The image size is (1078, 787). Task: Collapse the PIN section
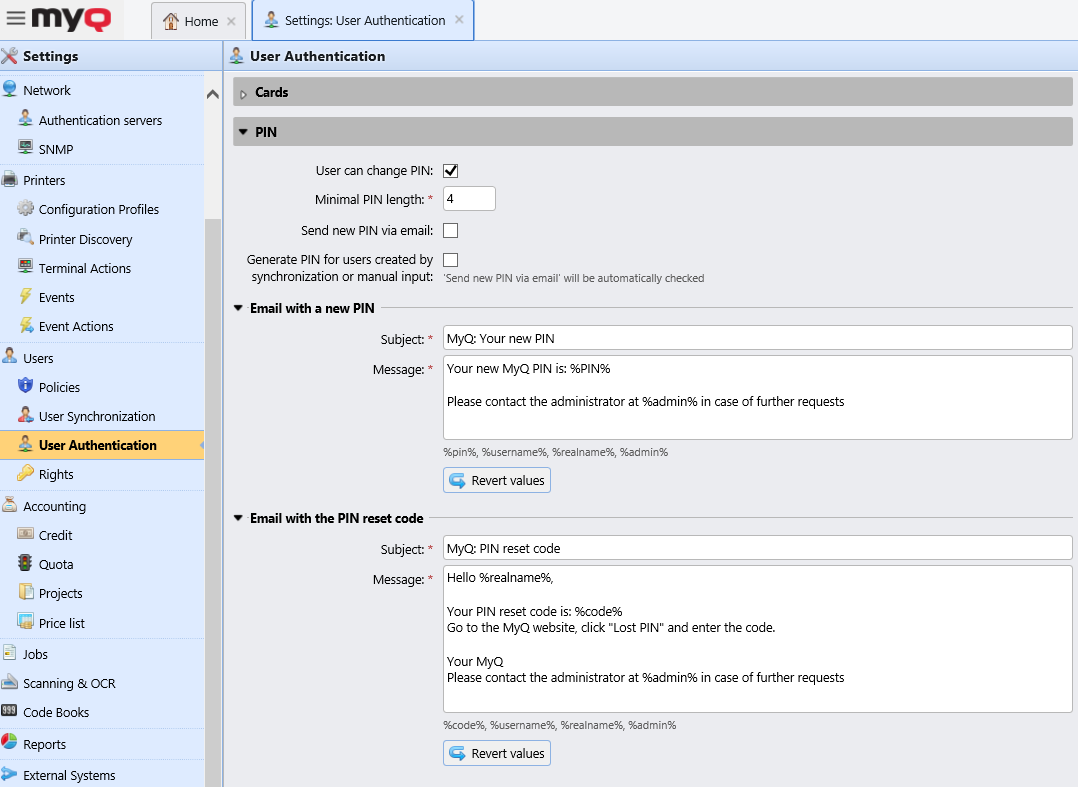coord(244,131)
